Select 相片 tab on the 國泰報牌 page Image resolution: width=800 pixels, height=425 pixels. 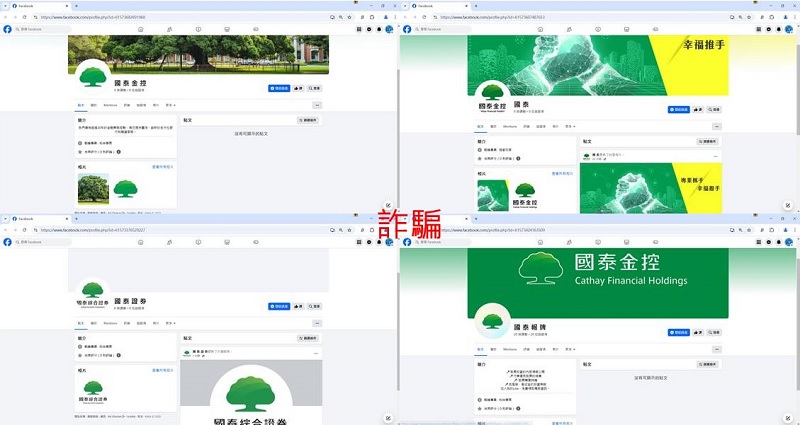tap(556, 349)
